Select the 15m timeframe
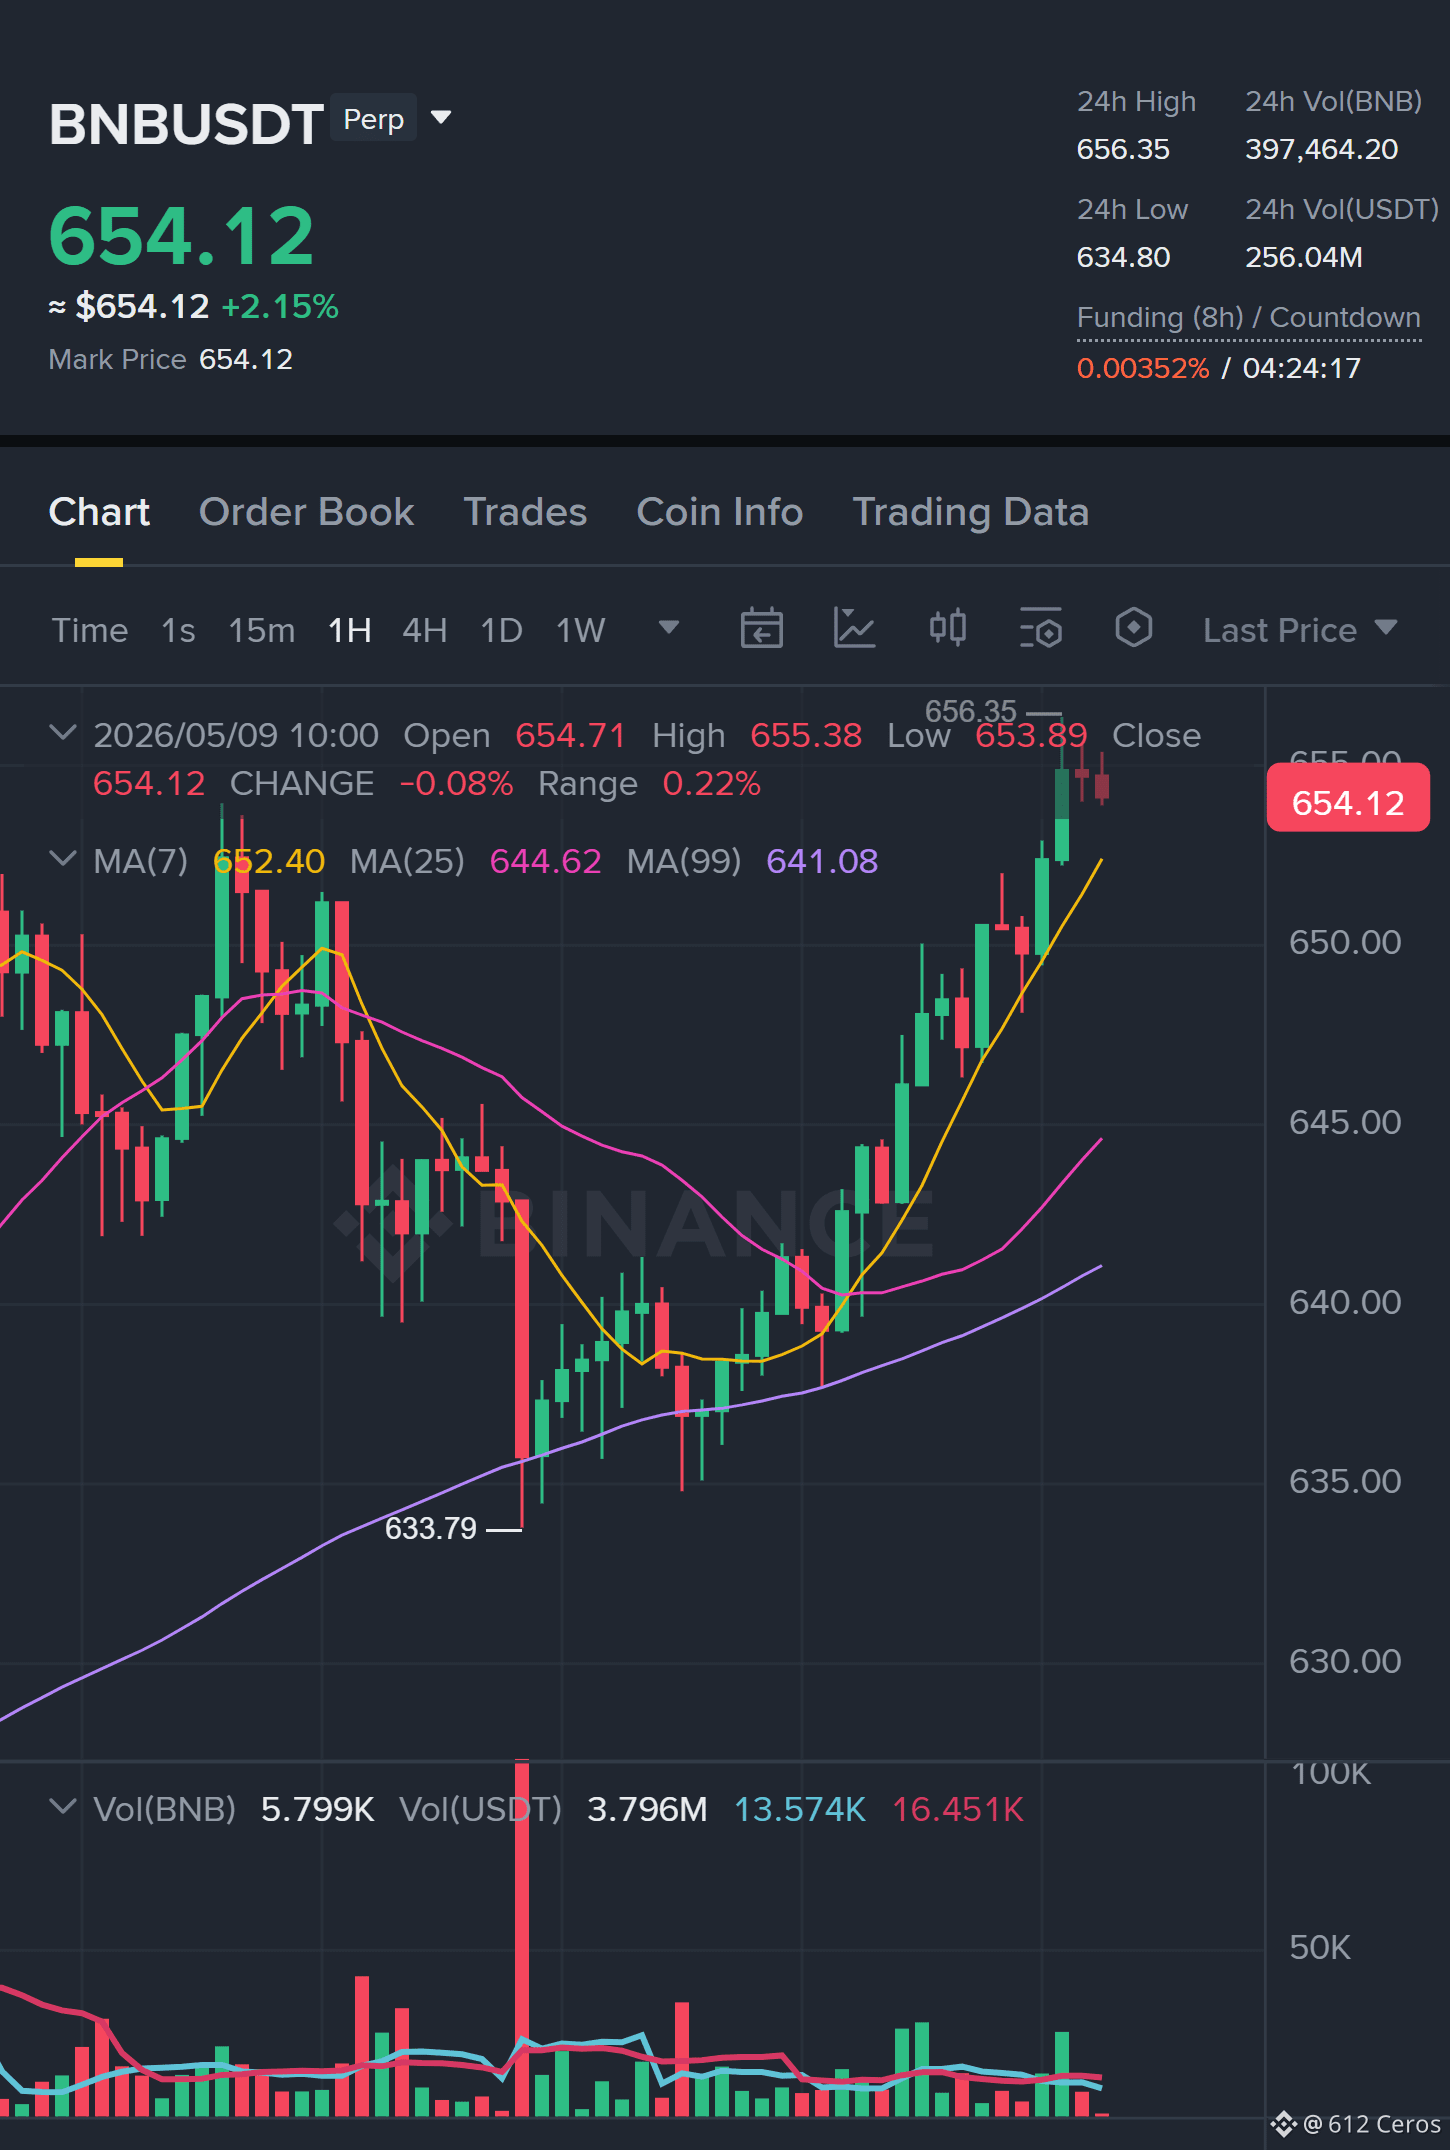The height and width of the screenshot is (2150, 1450). [x=261, y=630]
